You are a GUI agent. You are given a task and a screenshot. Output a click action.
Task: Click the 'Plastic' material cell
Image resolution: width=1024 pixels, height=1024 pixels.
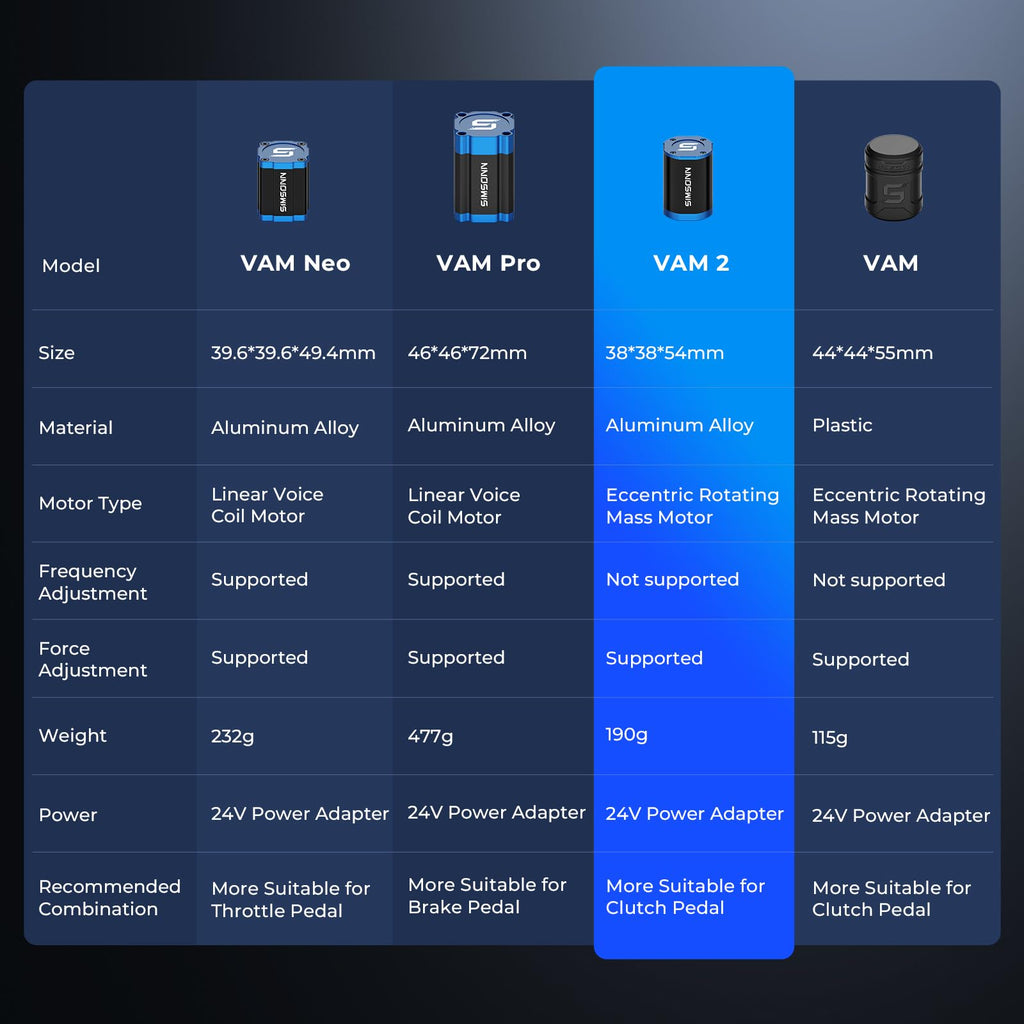point(842,426)
